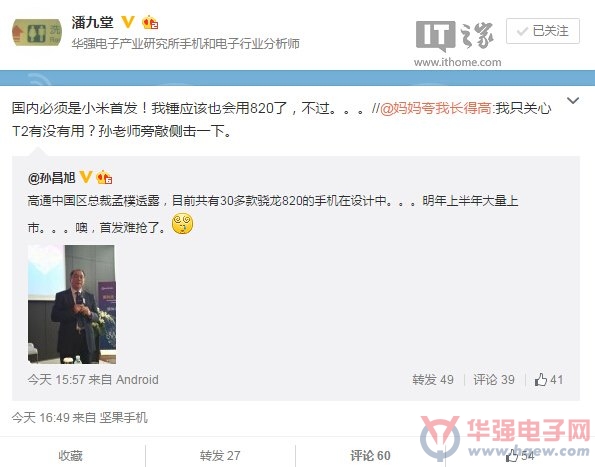Image resolution: width=595 pixels, height=467 pixels.
Task: Click the V badge next to @孙昌旭
Action: click(x=86, y=176)
